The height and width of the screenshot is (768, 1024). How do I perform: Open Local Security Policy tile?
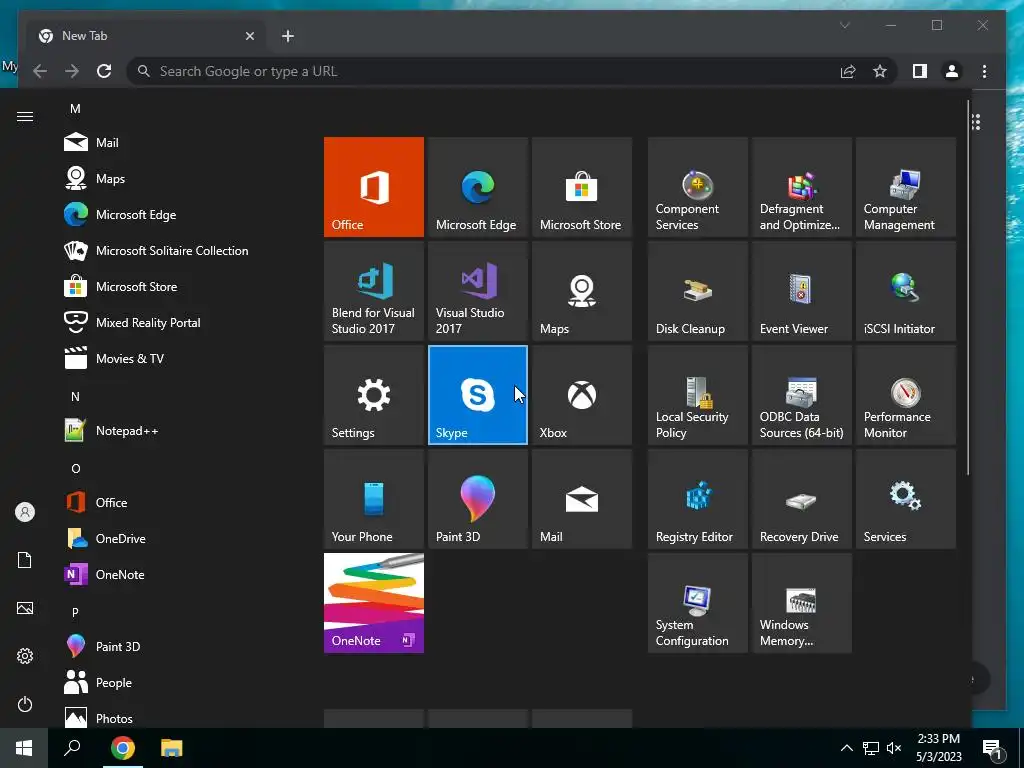point(697,395)
